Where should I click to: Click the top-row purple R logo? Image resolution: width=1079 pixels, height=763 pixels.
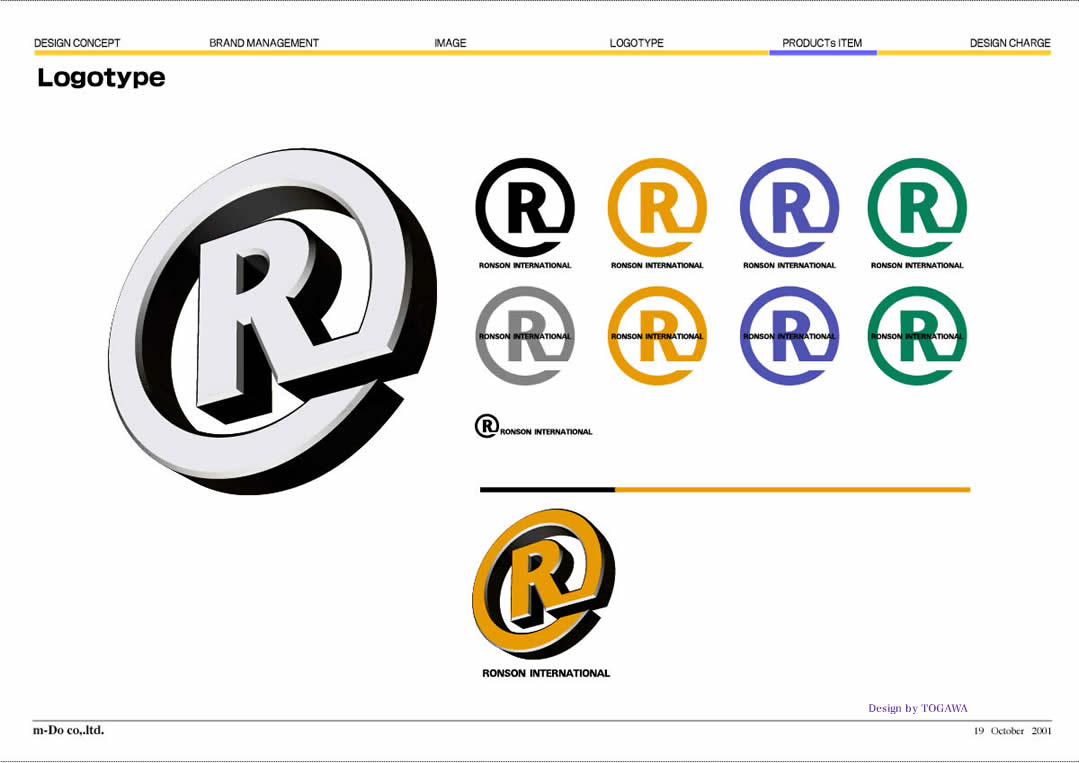(789, 209)
